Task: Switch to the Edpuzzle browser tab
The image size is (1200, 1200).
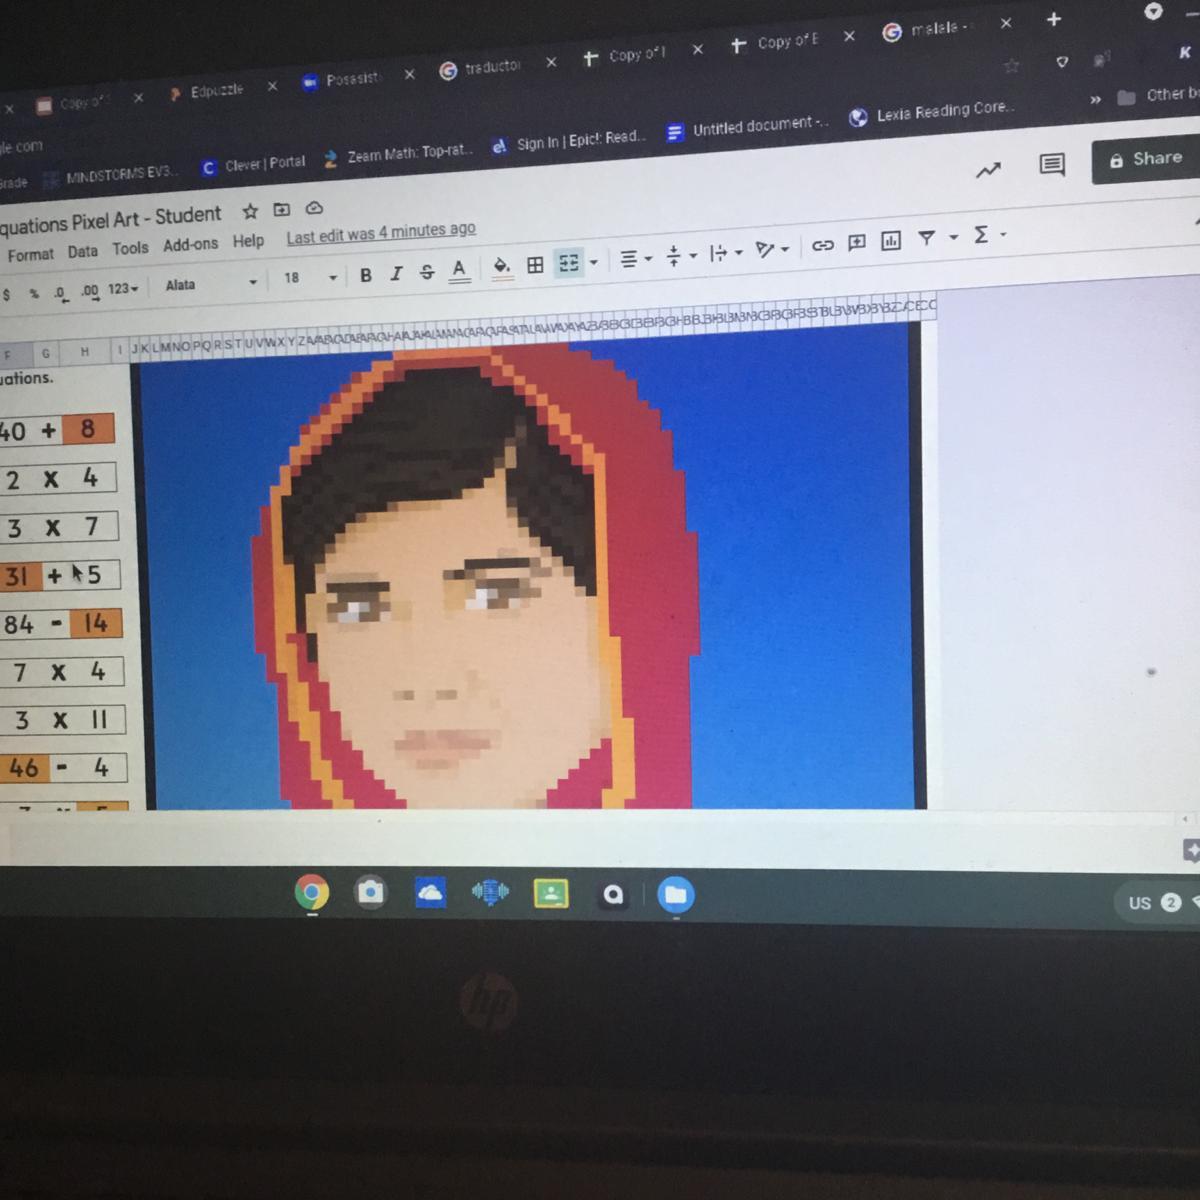Action: 217,91
